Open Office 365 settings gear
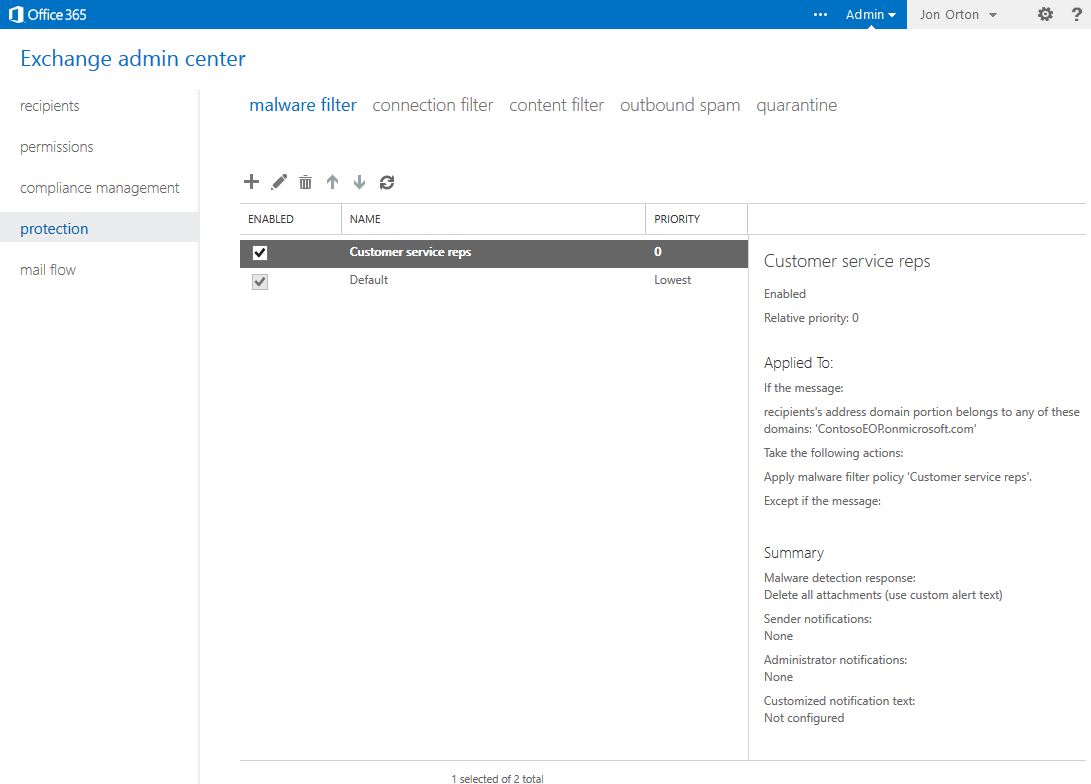The width and height of the screenshot is (1091, 784). pos(1045,14)
